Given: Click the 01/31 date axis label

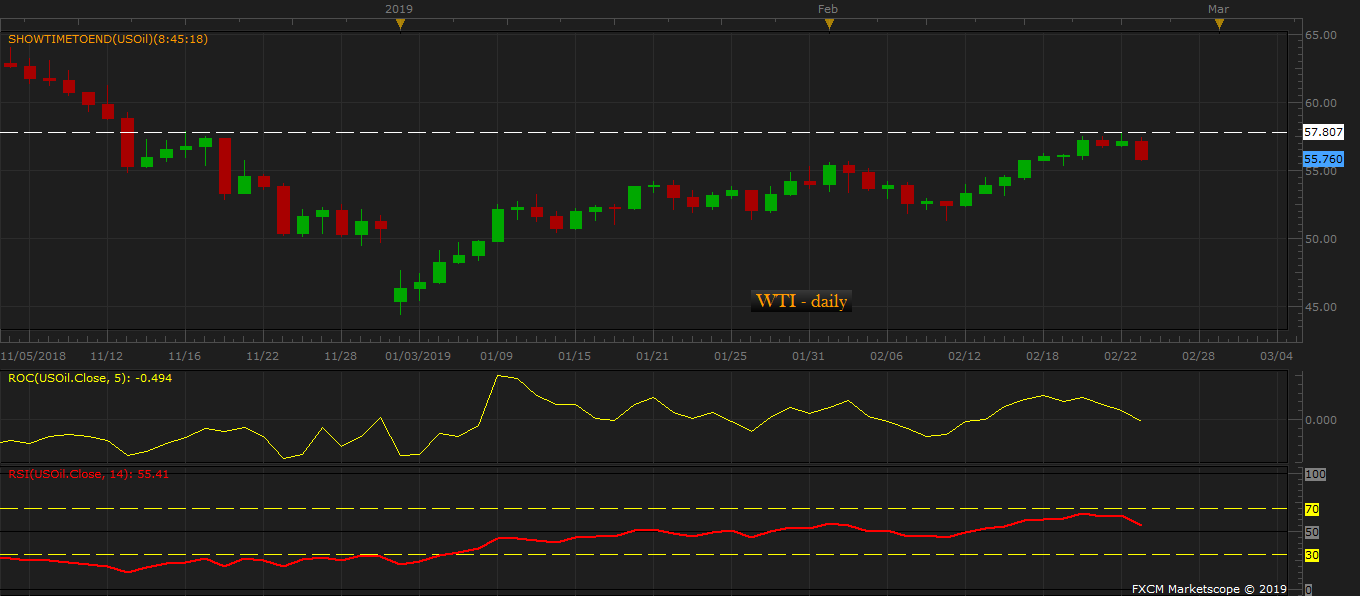Looking at the screenshot, I should tap(808, 355).
